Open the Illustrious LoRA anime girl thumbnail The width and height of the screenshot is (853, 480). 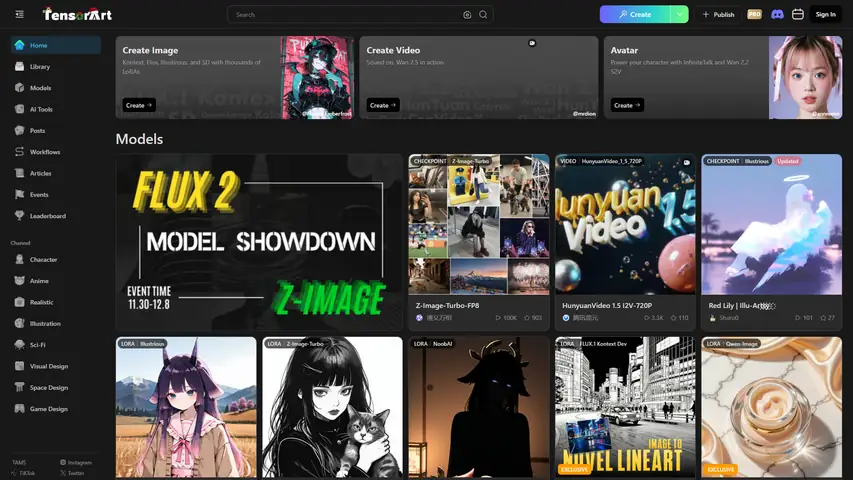pos(186,407)
